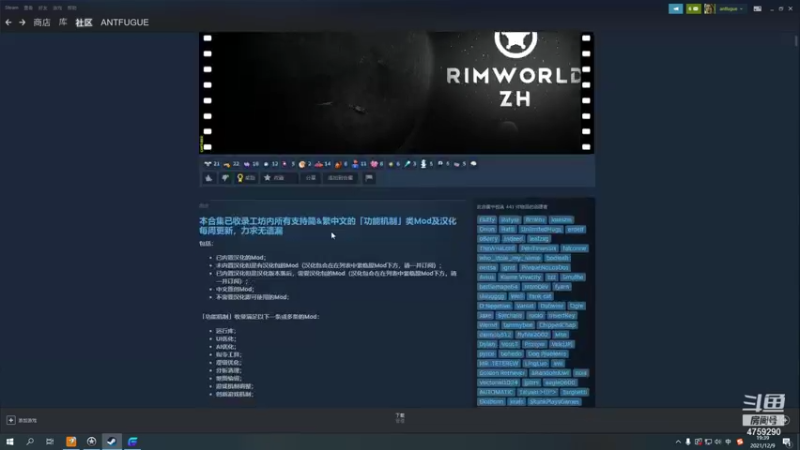The height and width of the screenshot is (450, 800).
Task: Open the Fluffy author tag
Action: (x=487, y=220)
